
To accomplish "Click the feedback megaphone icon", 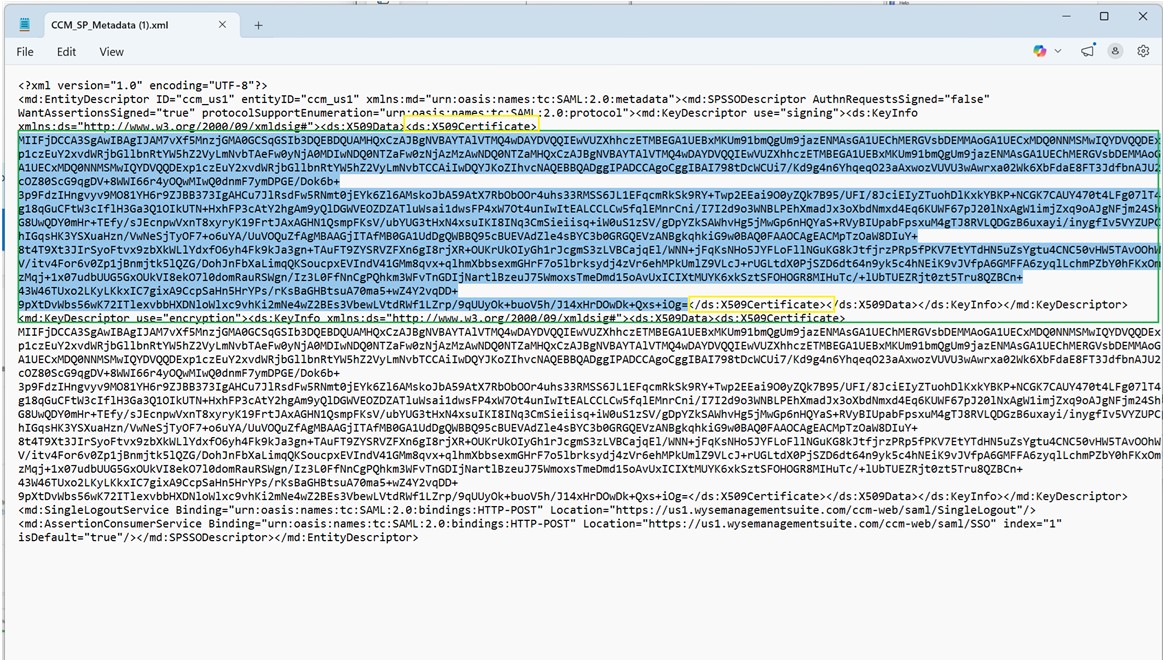I will pos(1087,51).
